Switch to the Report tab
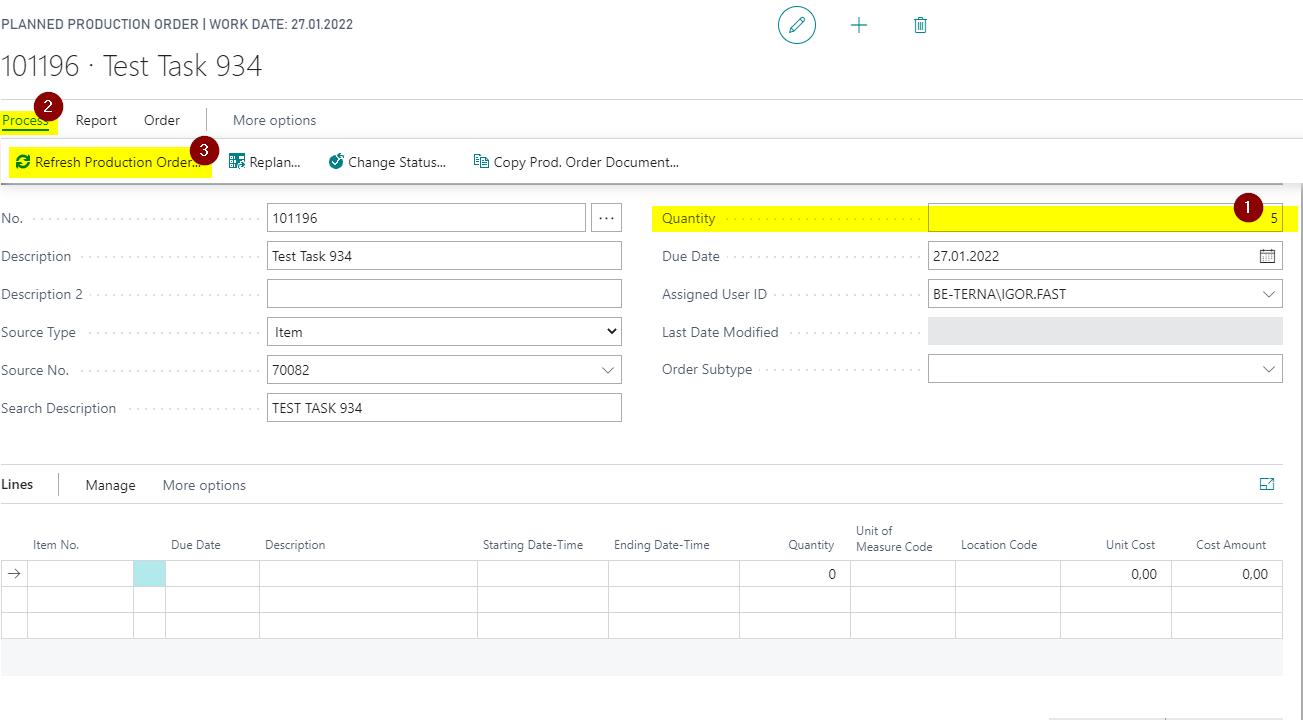The image size is (1303, 720). [97, 120]
